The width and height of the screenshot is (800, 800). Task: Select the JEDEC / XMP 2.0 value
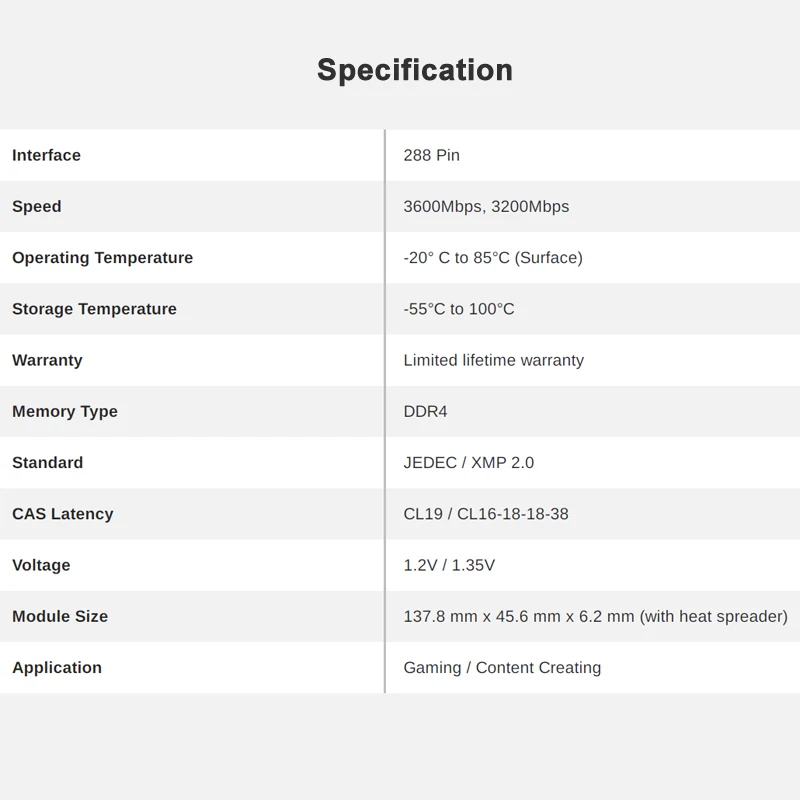468,462
